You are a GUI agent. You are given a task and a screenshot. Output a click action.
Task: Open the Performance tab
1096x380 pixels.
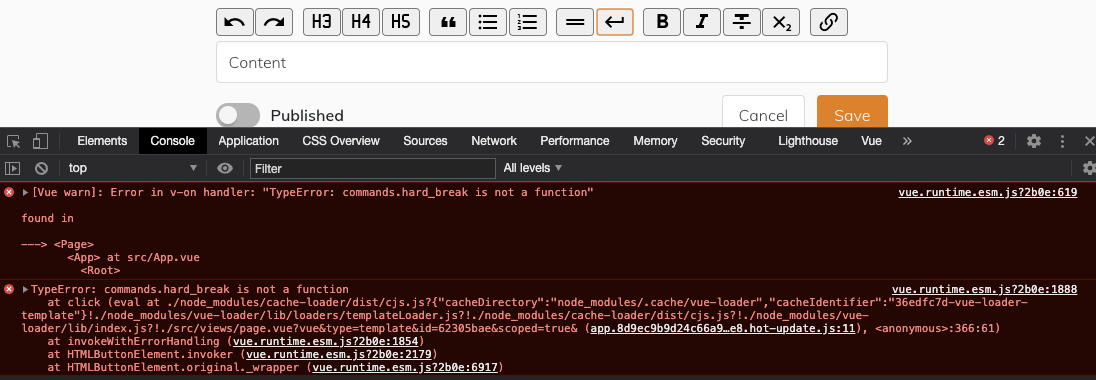point(575,141)
